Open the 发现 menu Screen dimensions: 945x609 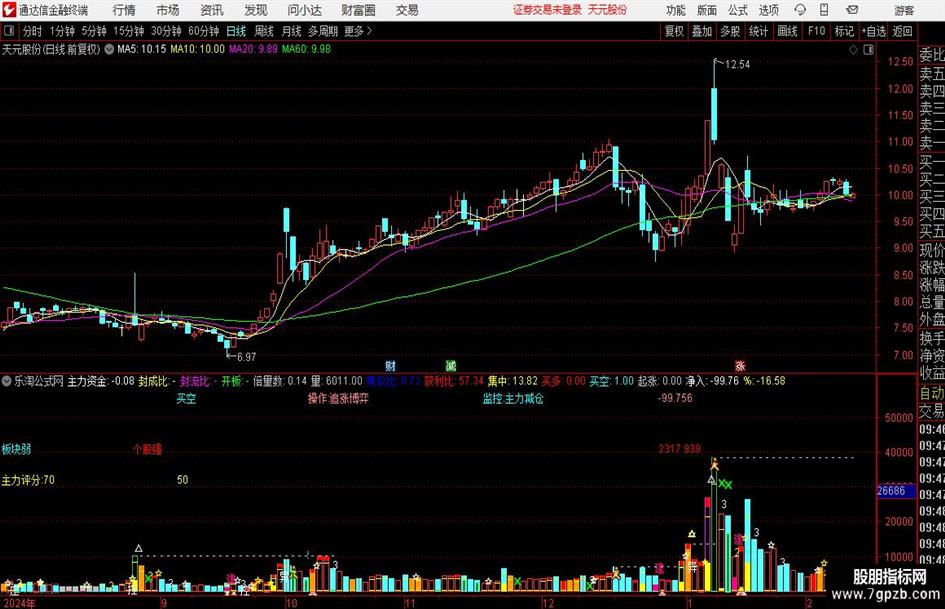[256, 10]
